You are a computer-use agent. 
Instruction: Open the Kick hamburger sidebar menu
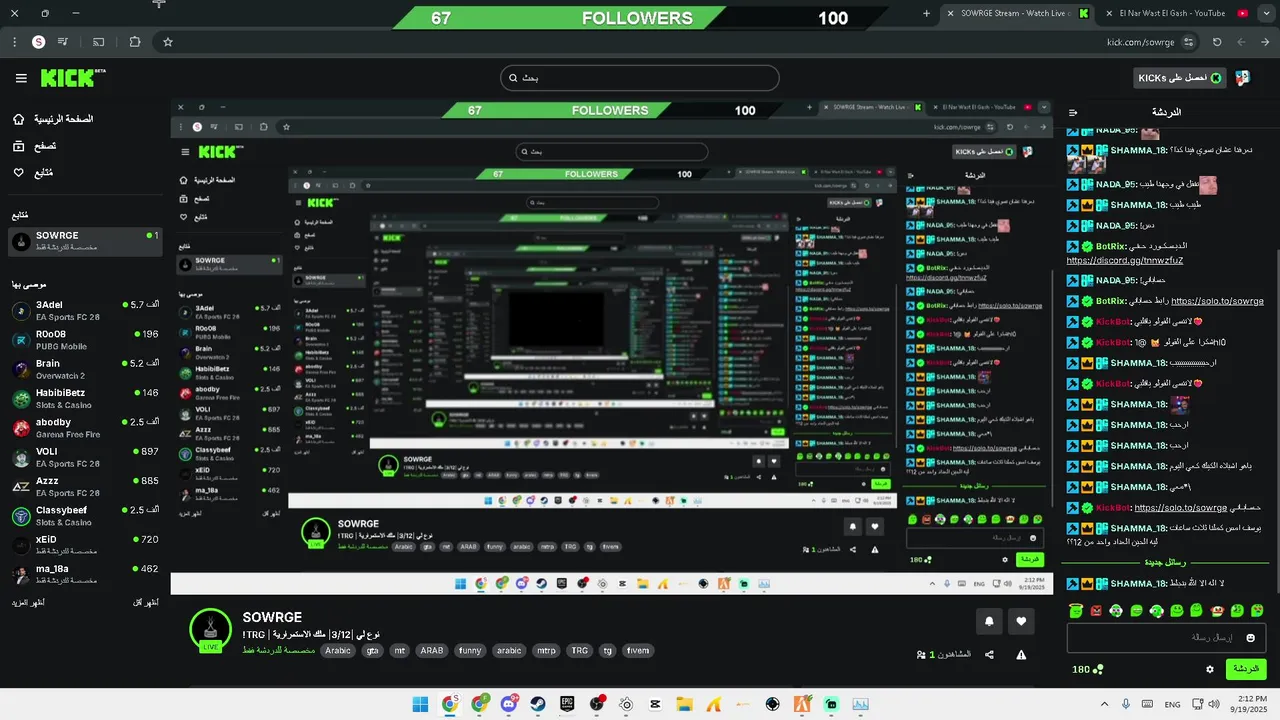point(21,78)
